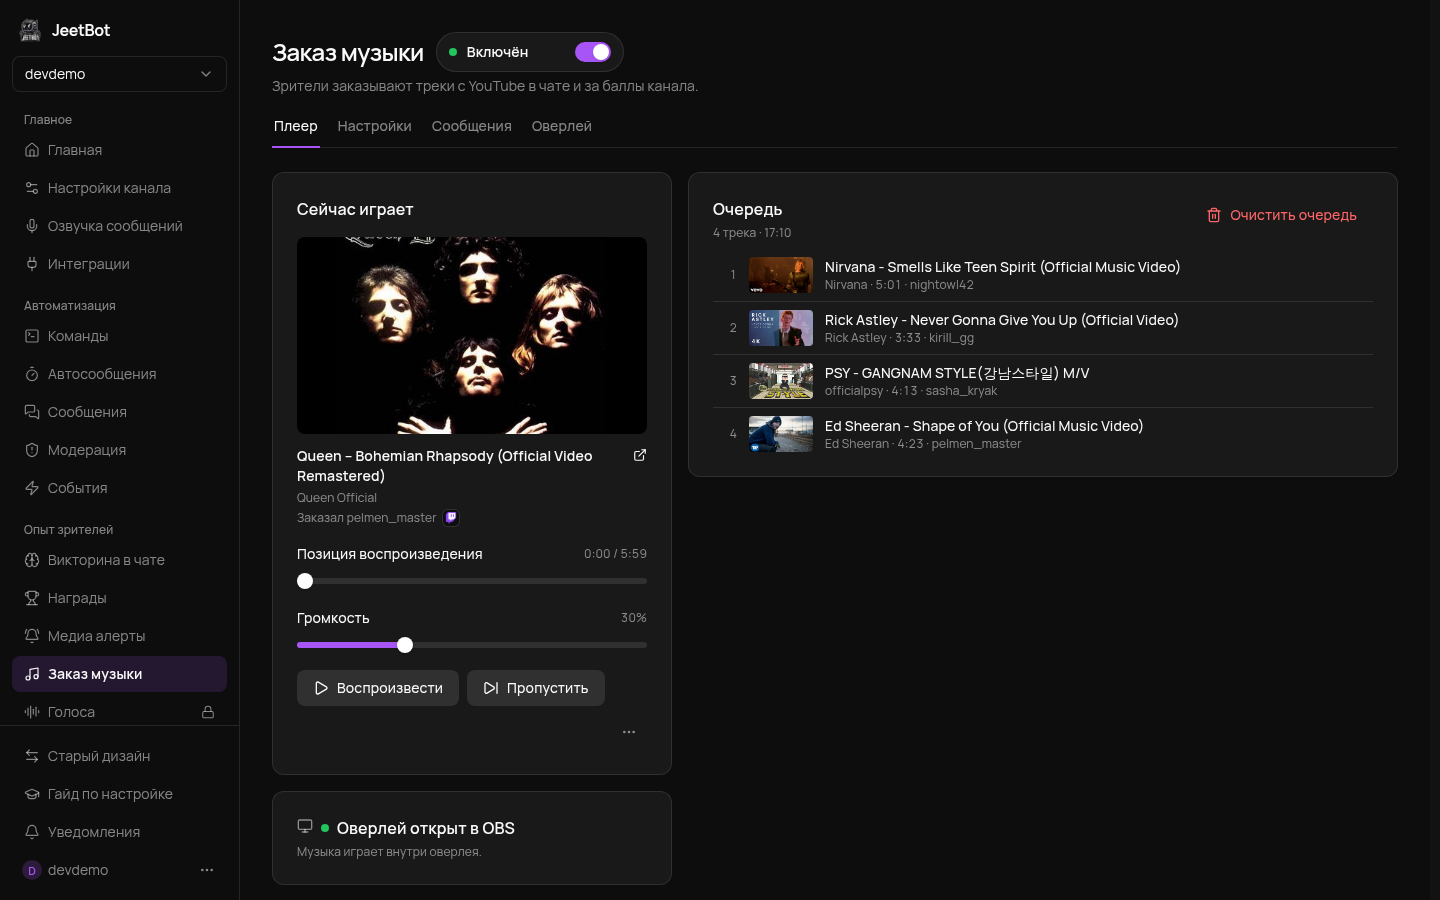
Task: Click the playback position slider handle
Action: 305,581
